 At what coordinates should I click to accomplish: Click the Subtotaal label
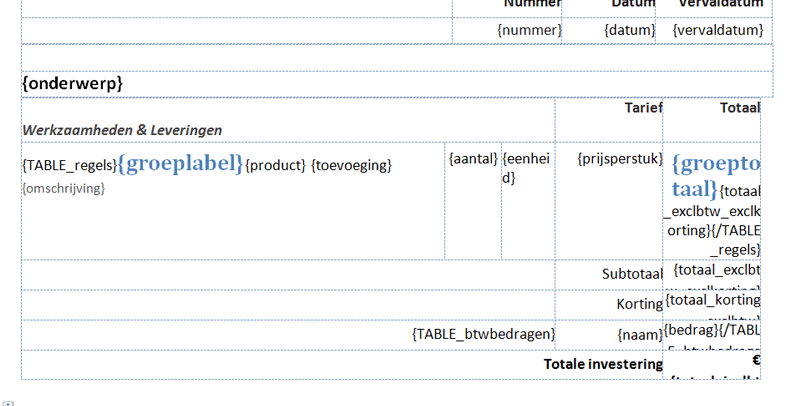[x=632, y=274]
